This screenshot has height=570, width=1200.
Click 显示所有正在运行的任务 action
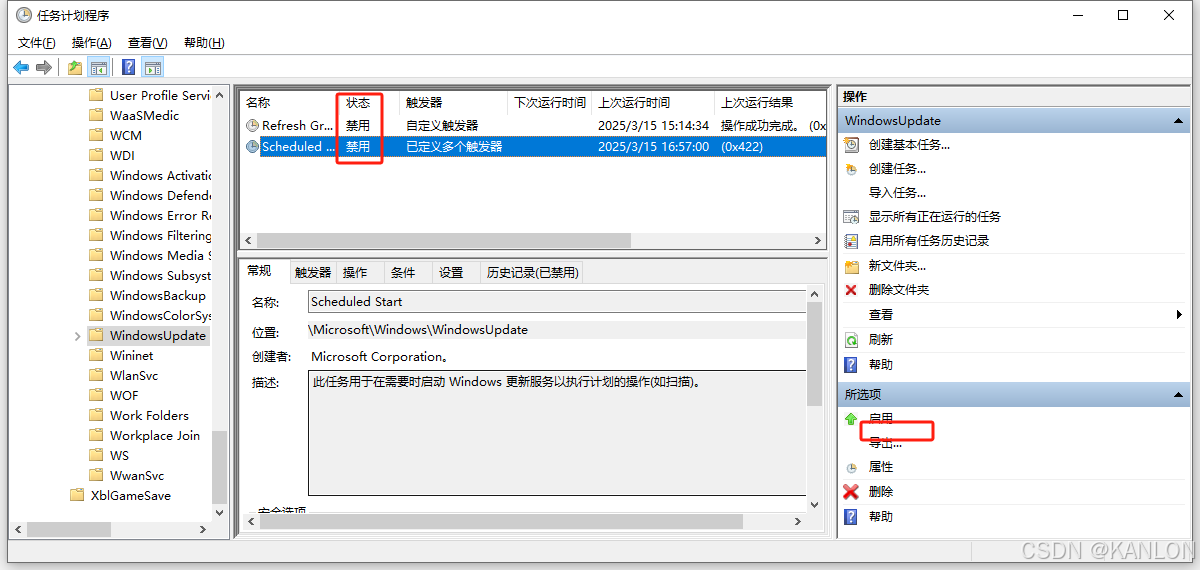(934, 216)
